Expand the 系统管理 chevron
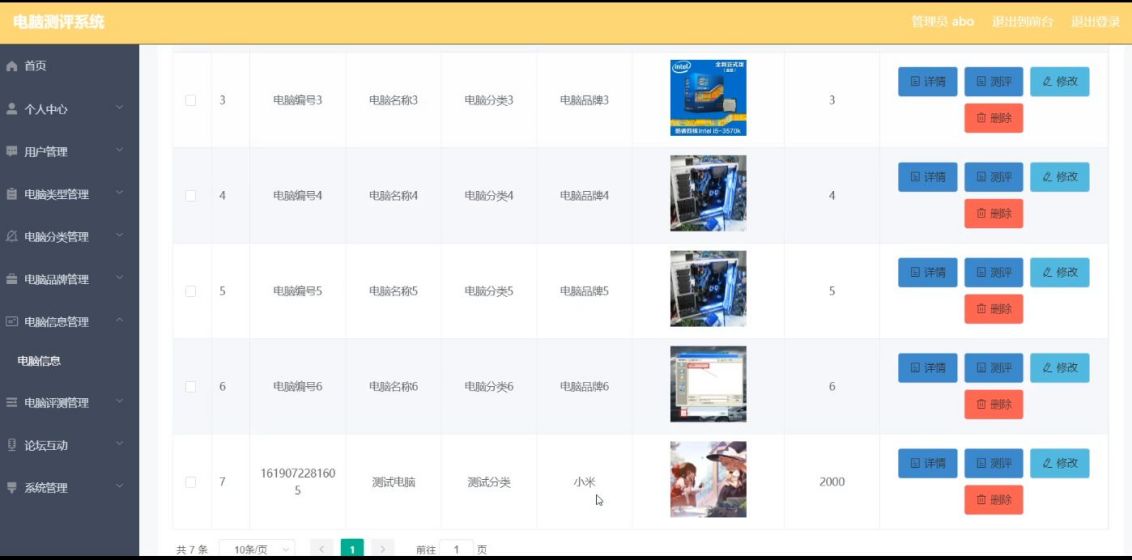 tap(120, 487)
